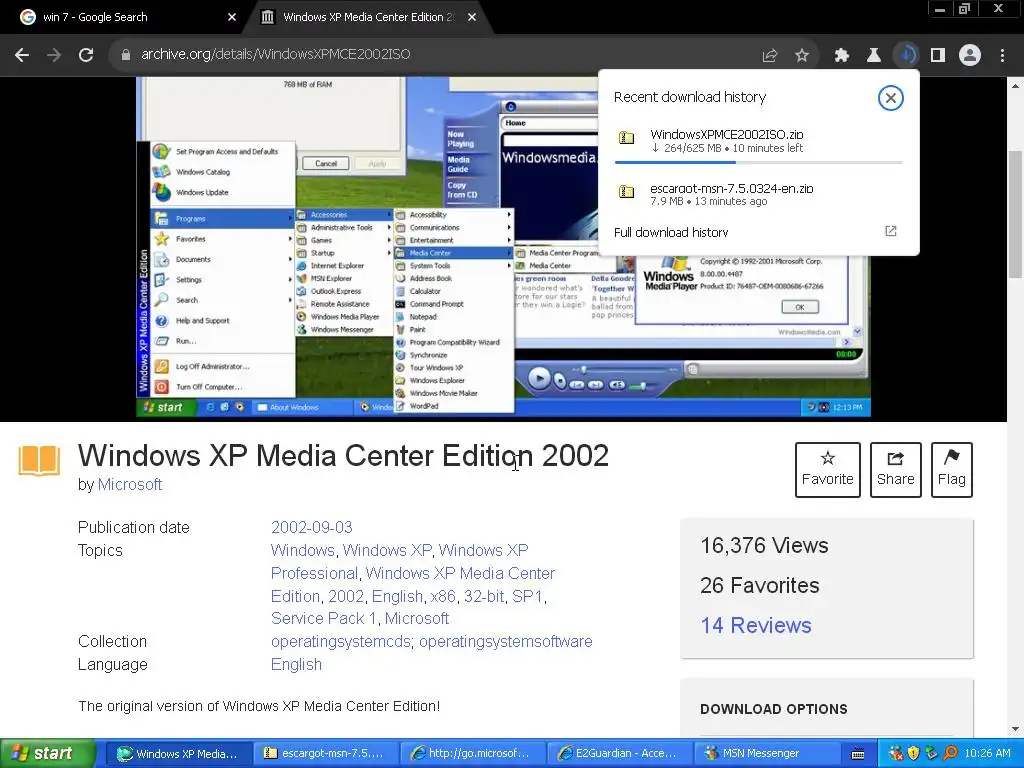
Task: Close the Recent download history popup
Action: [890, 98]
